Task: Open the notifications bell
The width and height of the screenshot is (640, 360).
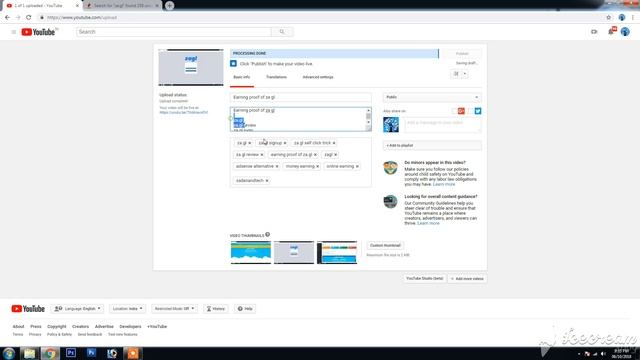Action: (x=611, y=31)
